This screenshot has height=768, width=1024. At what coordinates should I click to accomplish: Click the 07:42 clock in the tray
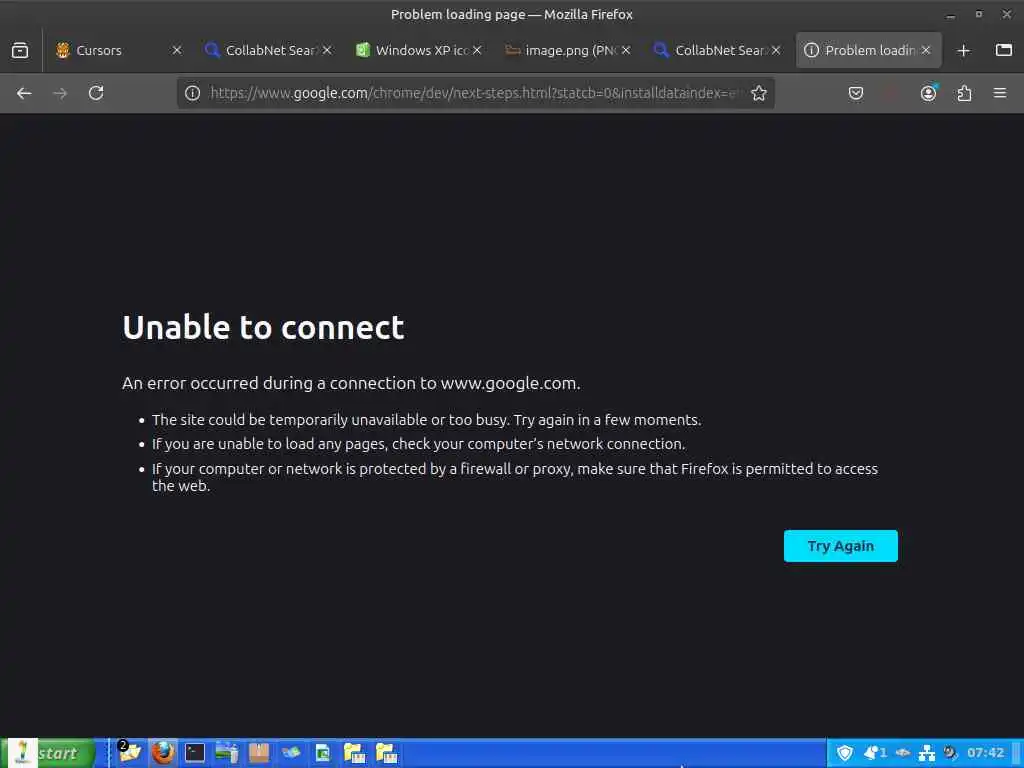tap(985, 753)
